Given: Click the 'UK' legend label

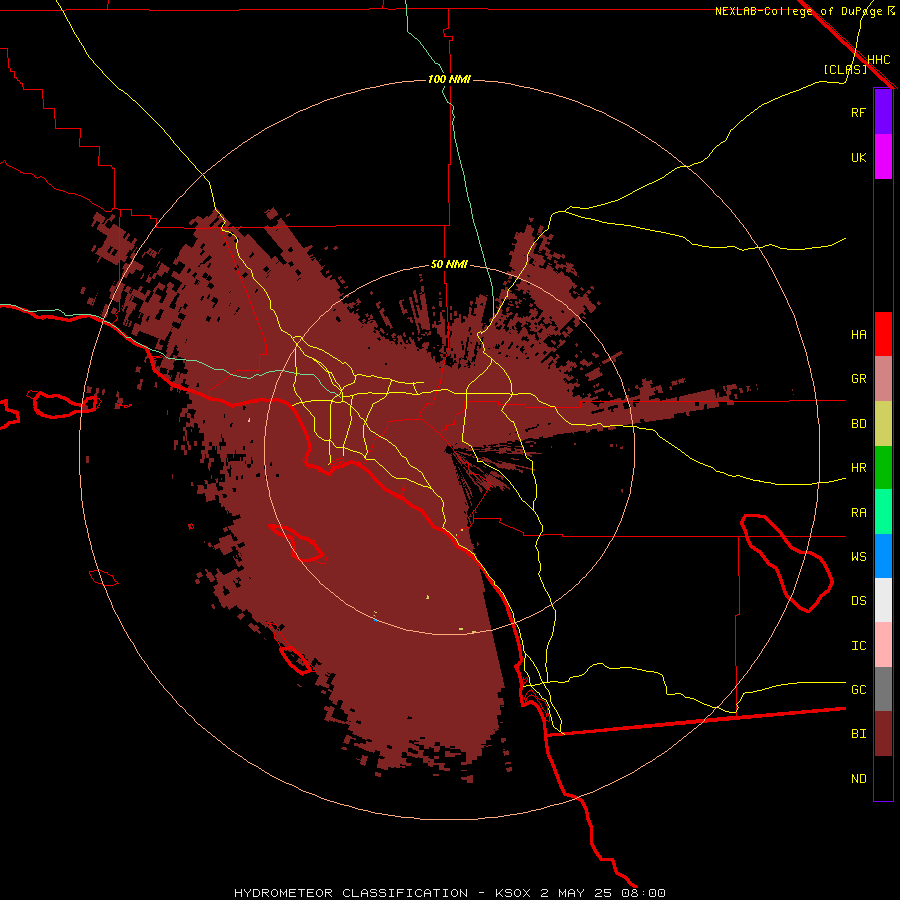Looking at the screenshot, I should [x=858, y=157].
